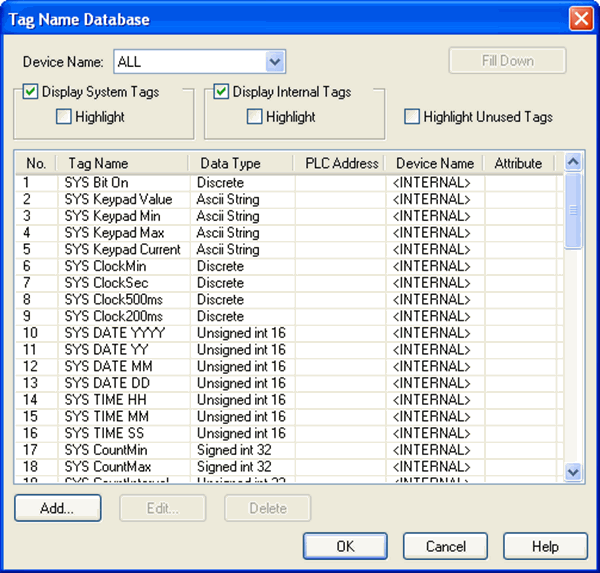Uncheck Display Internal Tags checkbox
Screen dimensions: 600x573
221,91
